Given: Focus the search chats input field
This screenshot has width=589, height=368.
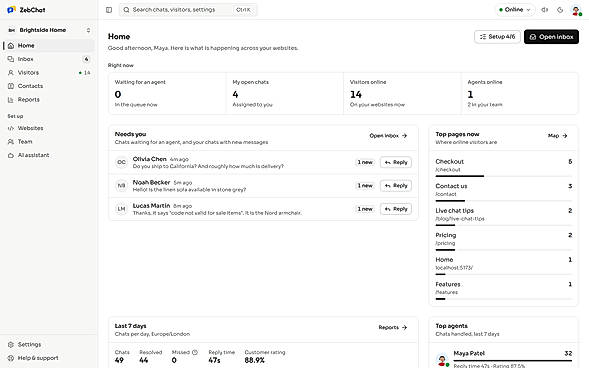Looking at the screenshot, I should 188,10.
